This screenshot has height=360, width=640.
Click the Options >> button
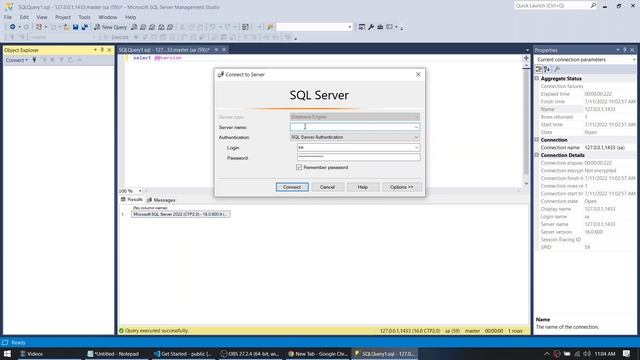[402, 187]
